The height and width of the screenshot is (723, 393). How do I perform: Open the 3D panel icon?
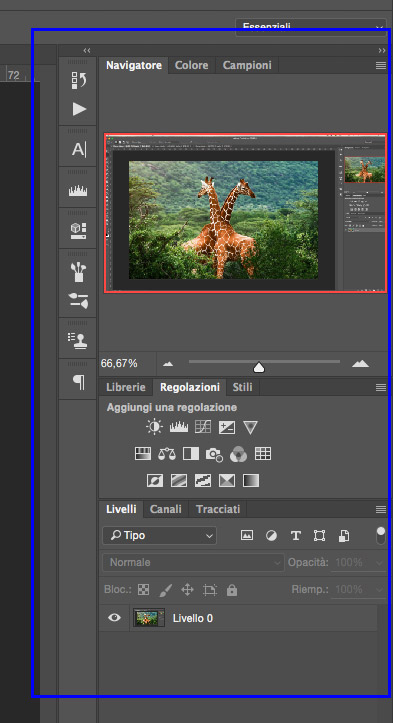[x=78, y=231]
